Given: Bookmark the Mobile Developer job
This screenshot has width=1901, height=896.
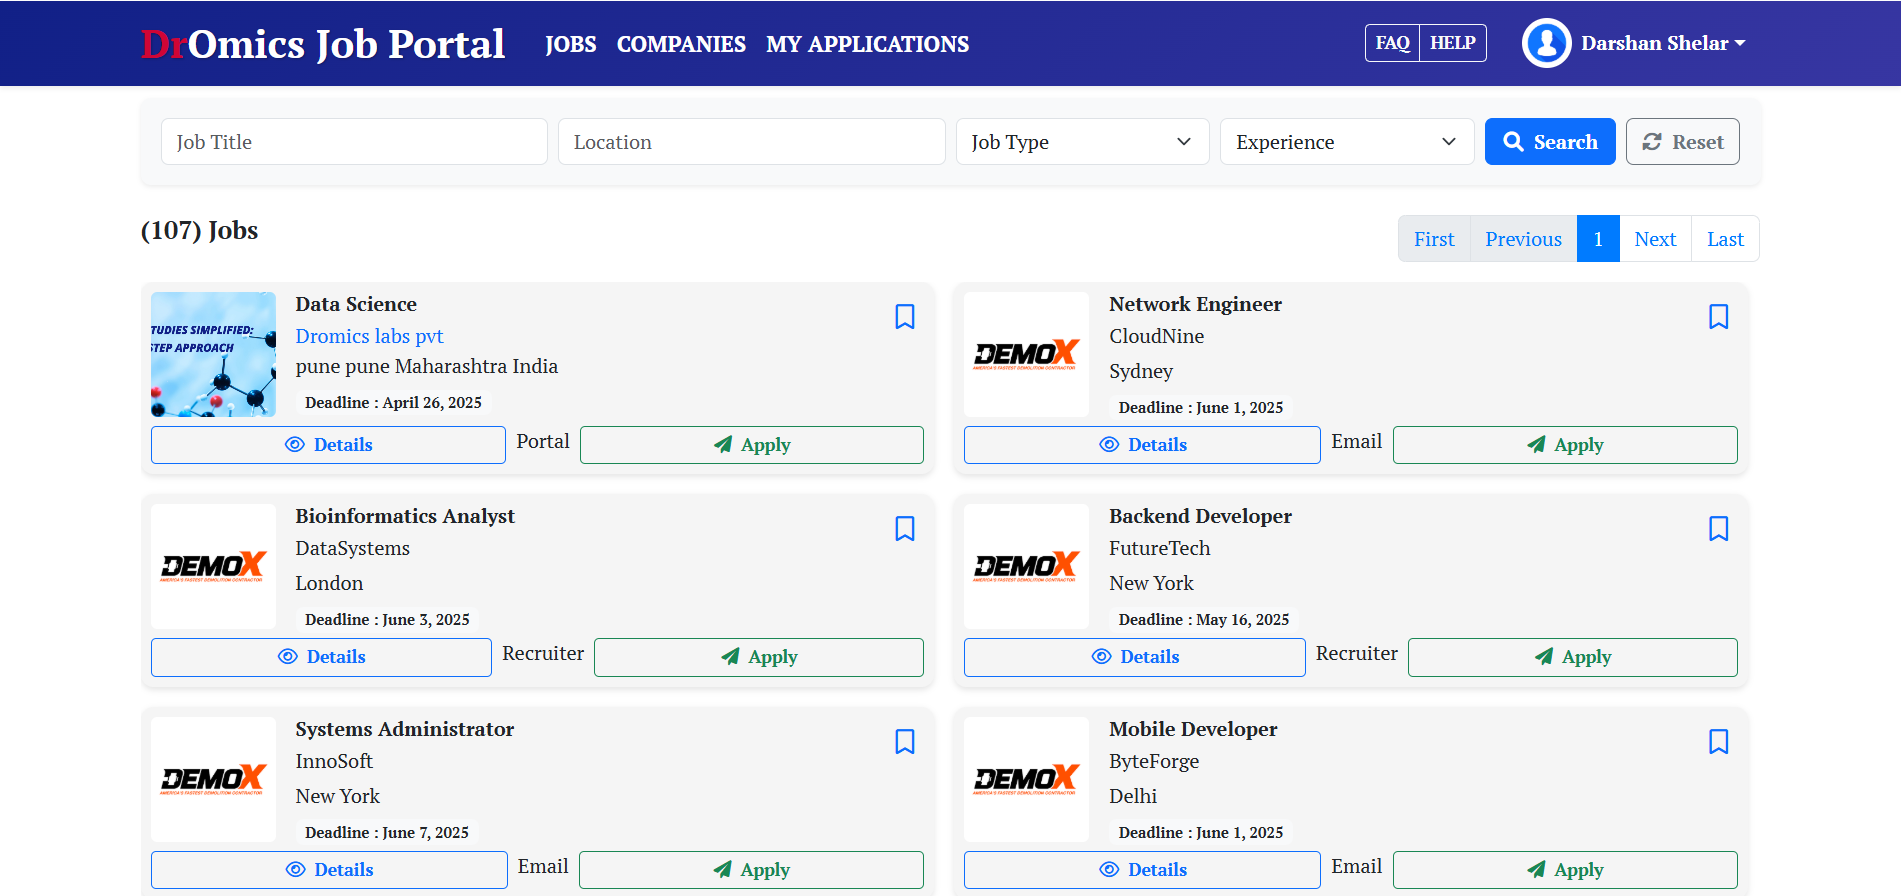Looking at the screenshot, I should [x=1719, y=742].
